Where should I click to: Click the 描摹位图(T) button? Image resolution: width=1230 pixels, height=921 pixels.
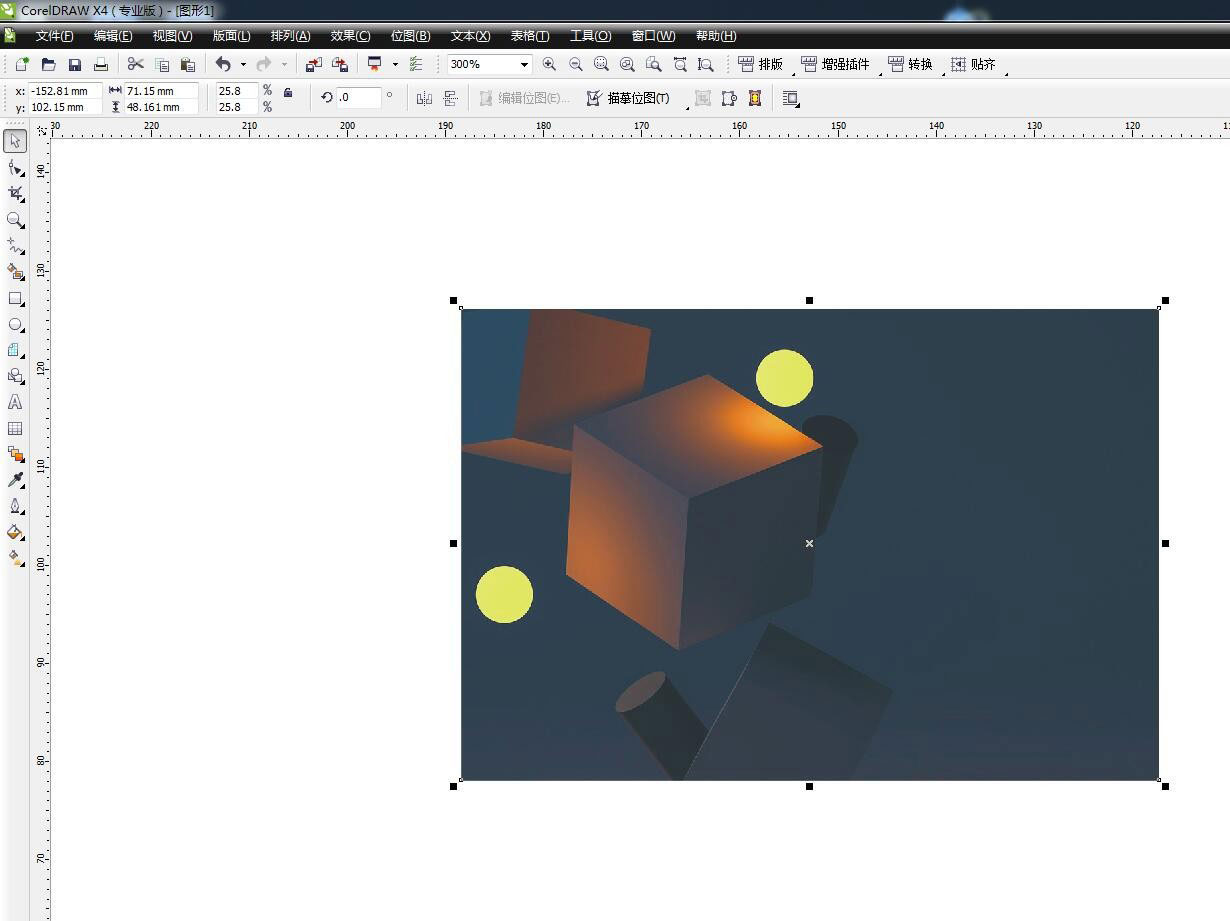(628, 98)
